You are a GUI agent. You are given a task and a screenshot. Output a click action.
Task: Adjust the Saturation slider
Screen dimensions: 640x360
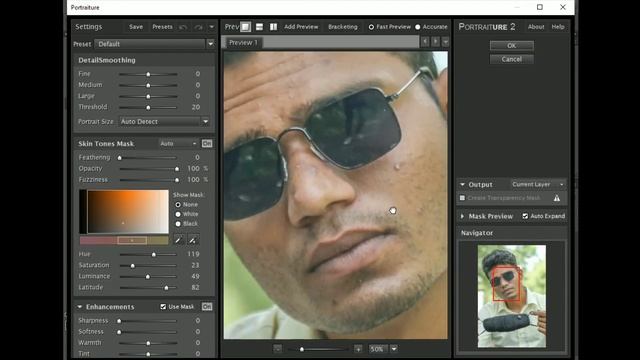coord(148,265)
